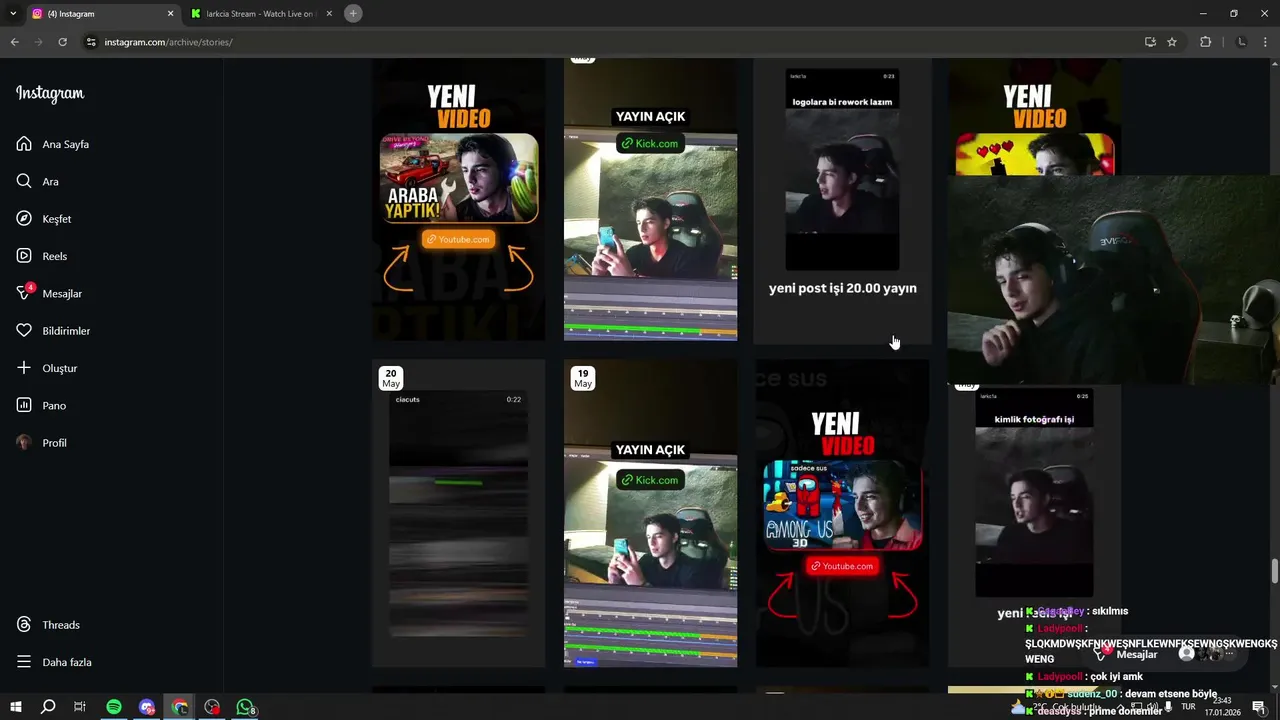Go back in browser history
The height and width of the screenshot is (720, 1280).
tap(14, 42)
